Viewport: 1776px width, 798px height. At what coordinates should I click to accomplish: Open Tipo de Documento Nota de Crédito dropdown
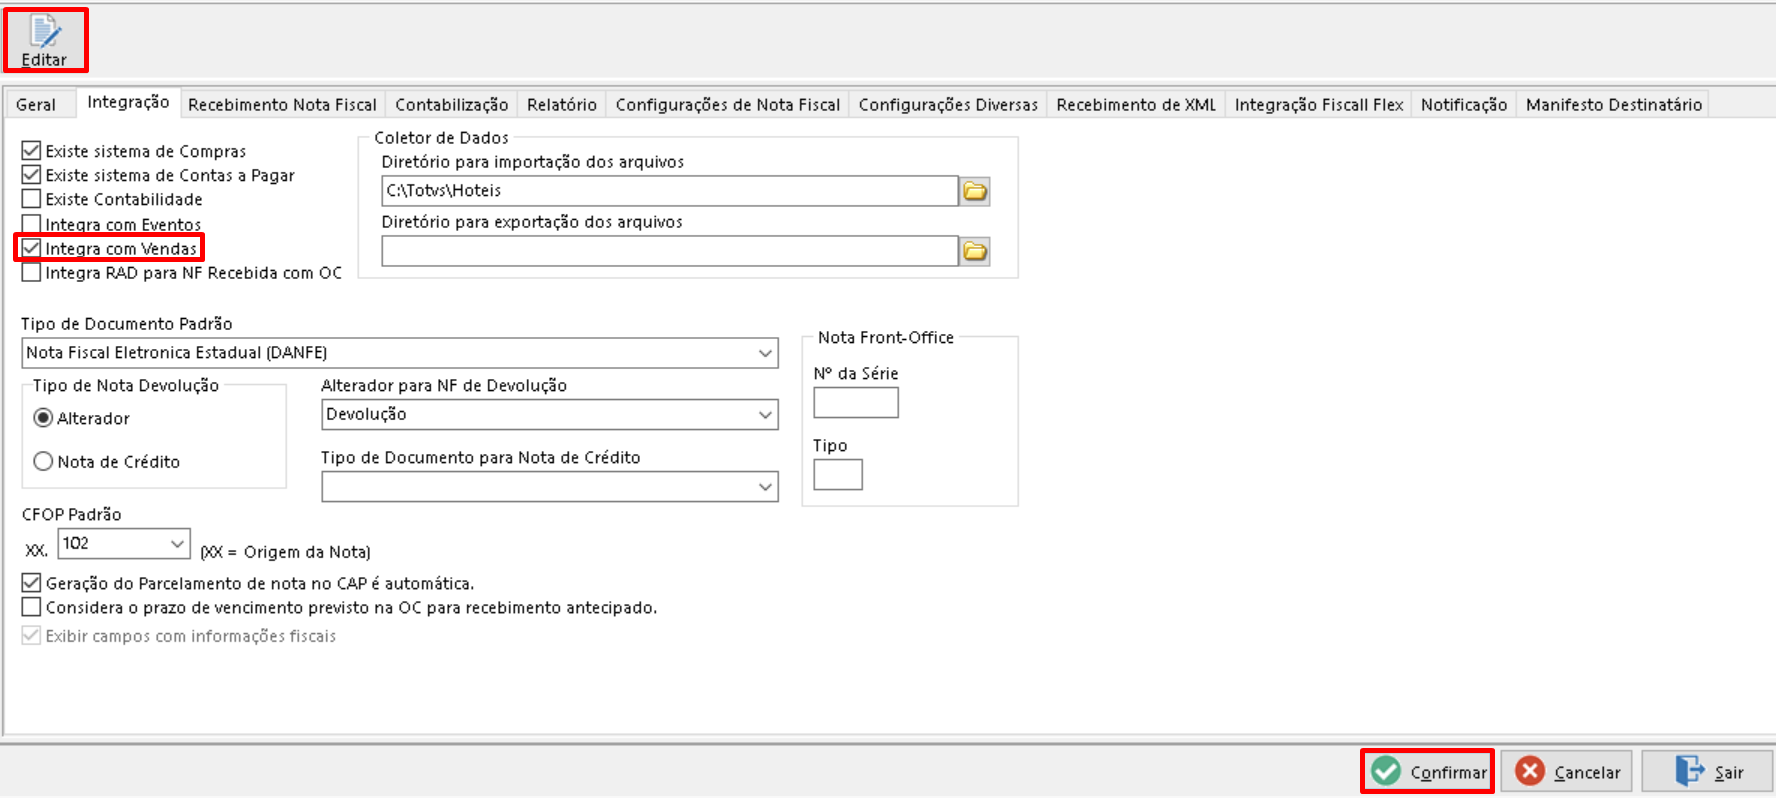click(765, 487)
